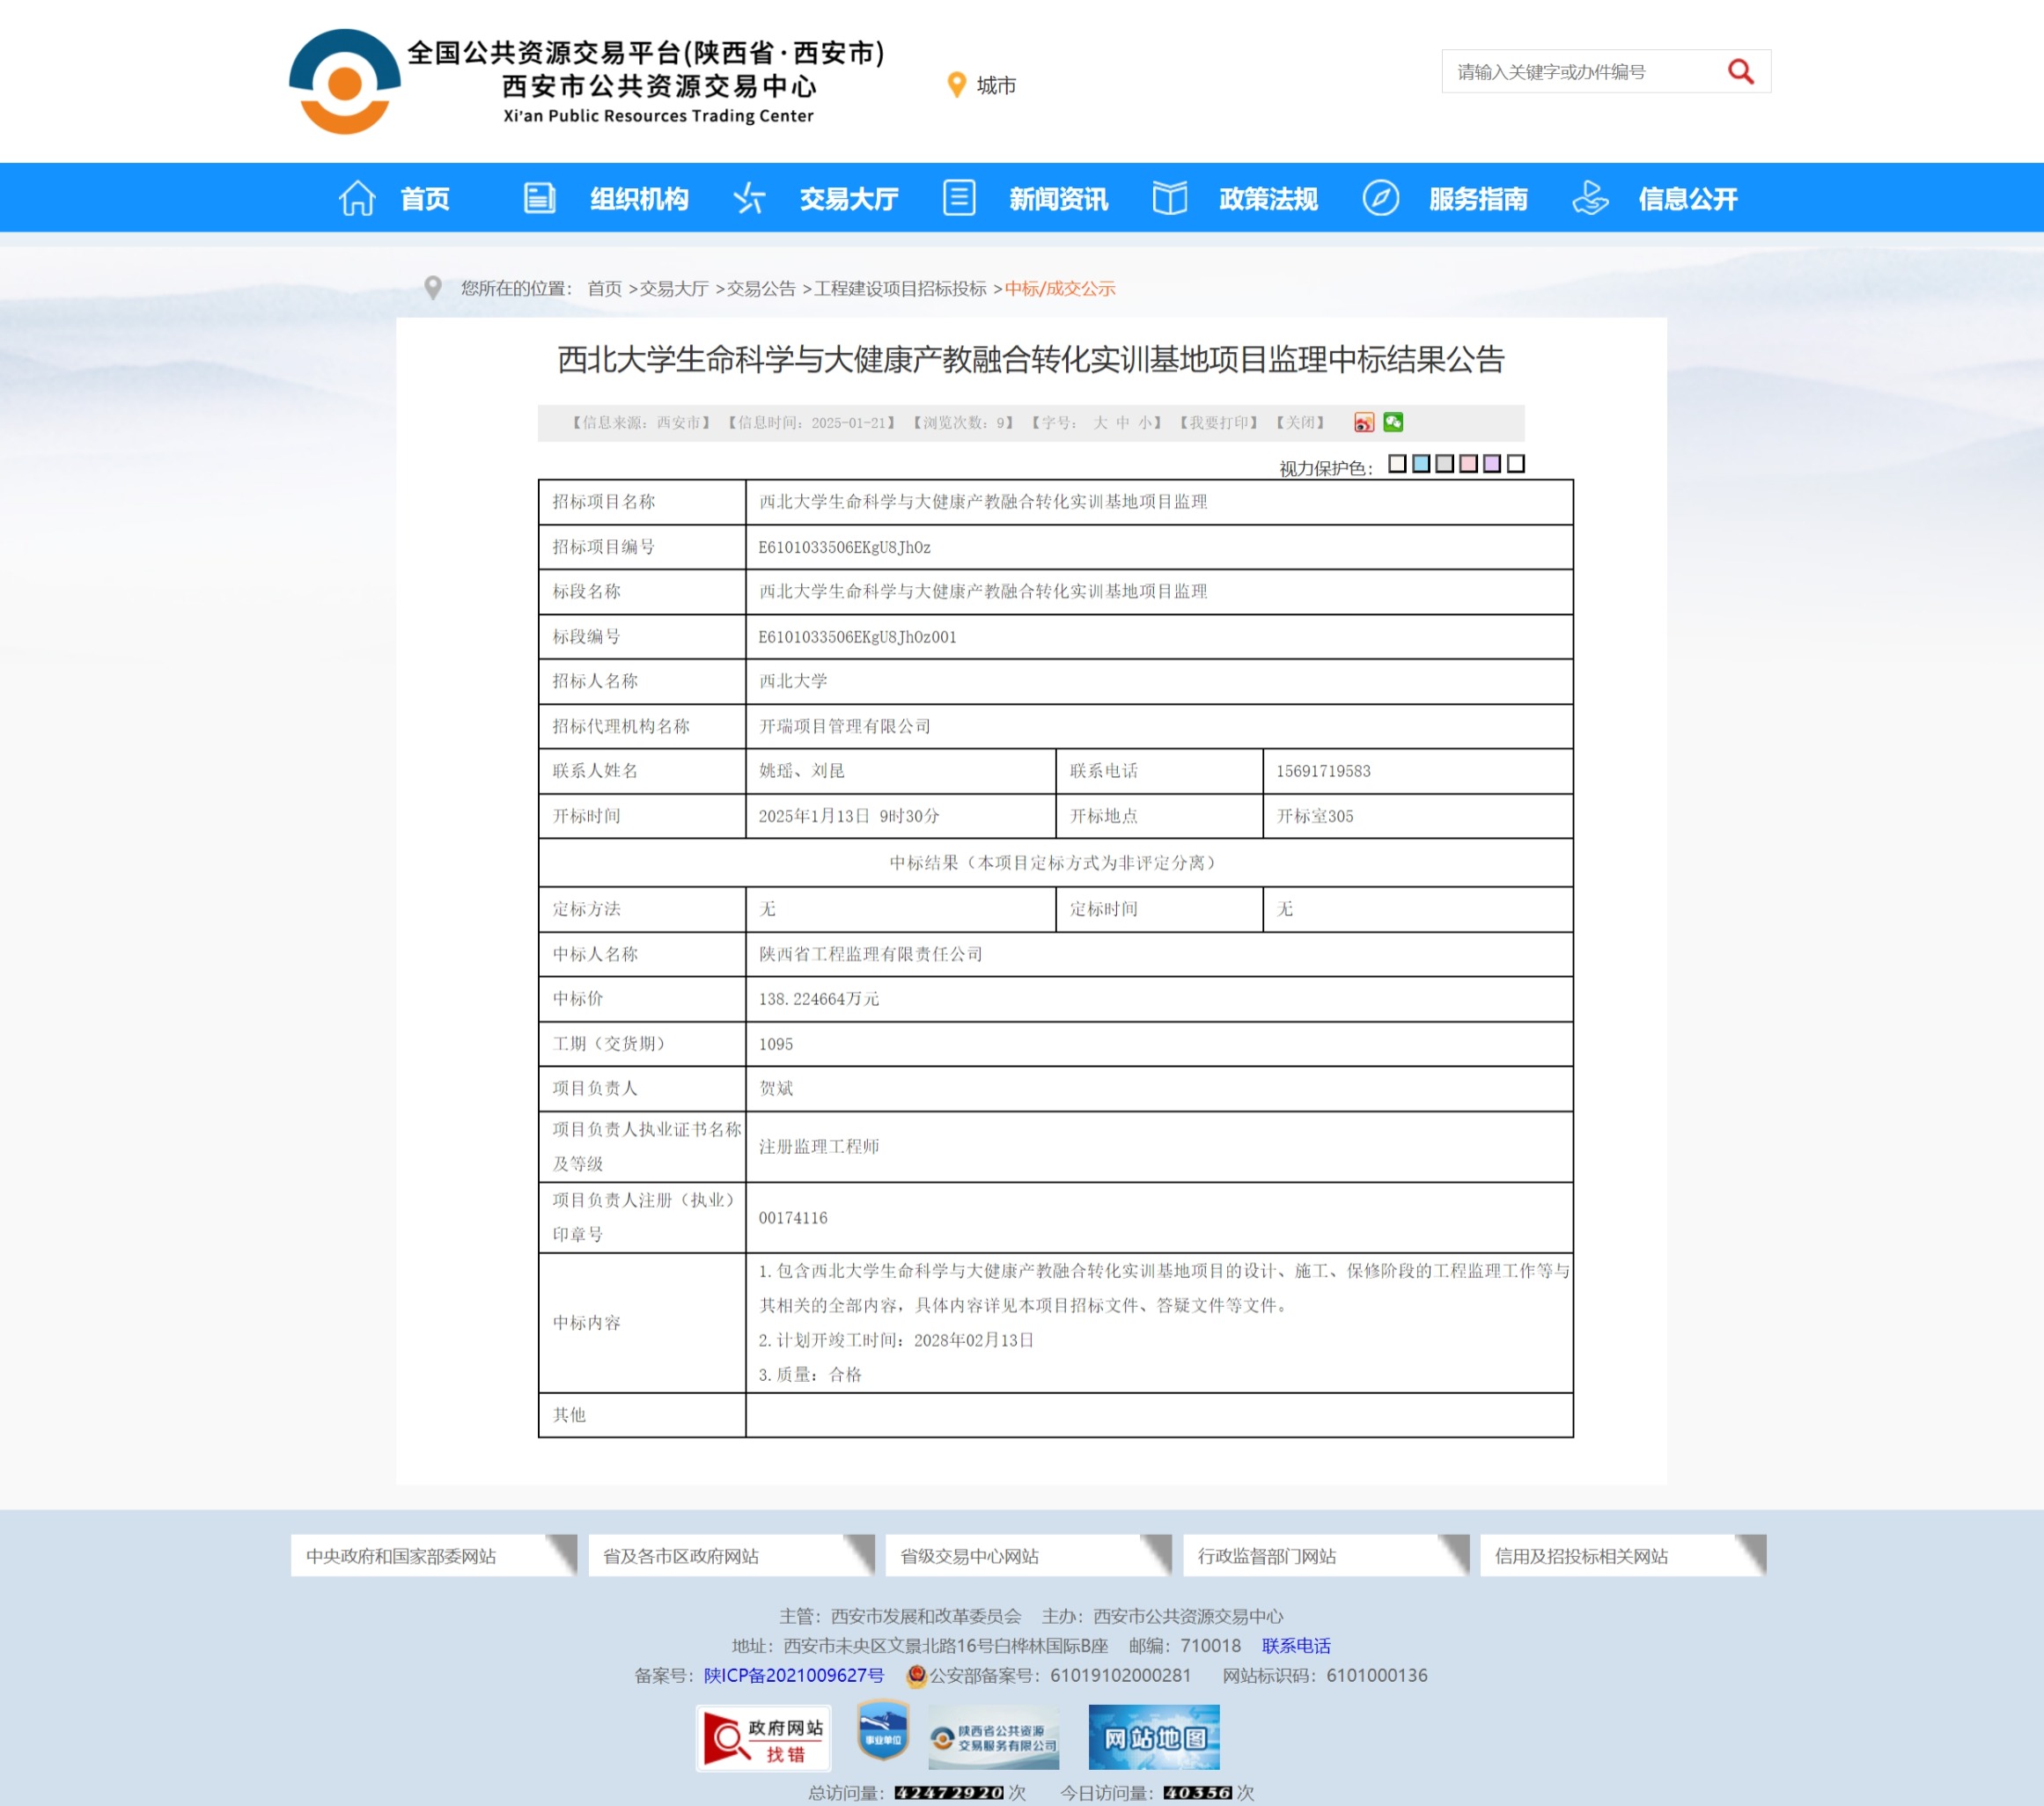Click the orange city location pin icon
Image resolution: width=2044 pixels, height=1806 pixels.
(956, 85)
